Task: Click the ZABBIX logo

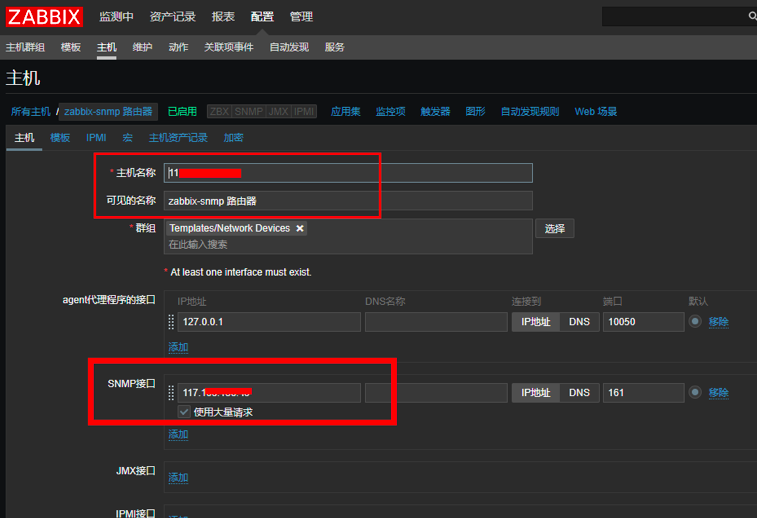Action: pos(44,17)
